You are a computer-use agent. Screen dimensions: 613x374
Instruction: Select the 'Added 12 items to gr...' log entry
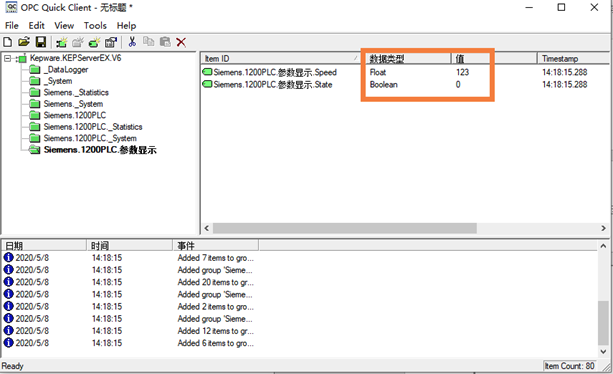click(215, 331)
